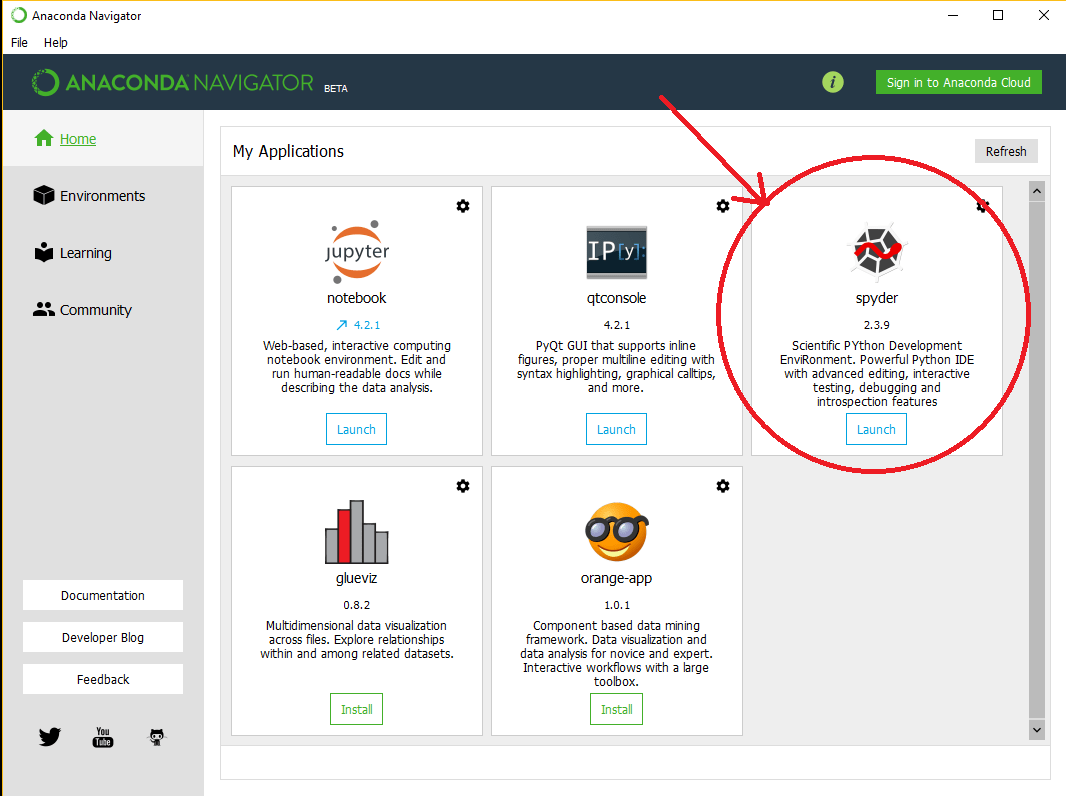The width and height of the screenshot is (1066, 796).
Task: Click the orange-app version 1.0.1 text
Action: pos(617,605)
